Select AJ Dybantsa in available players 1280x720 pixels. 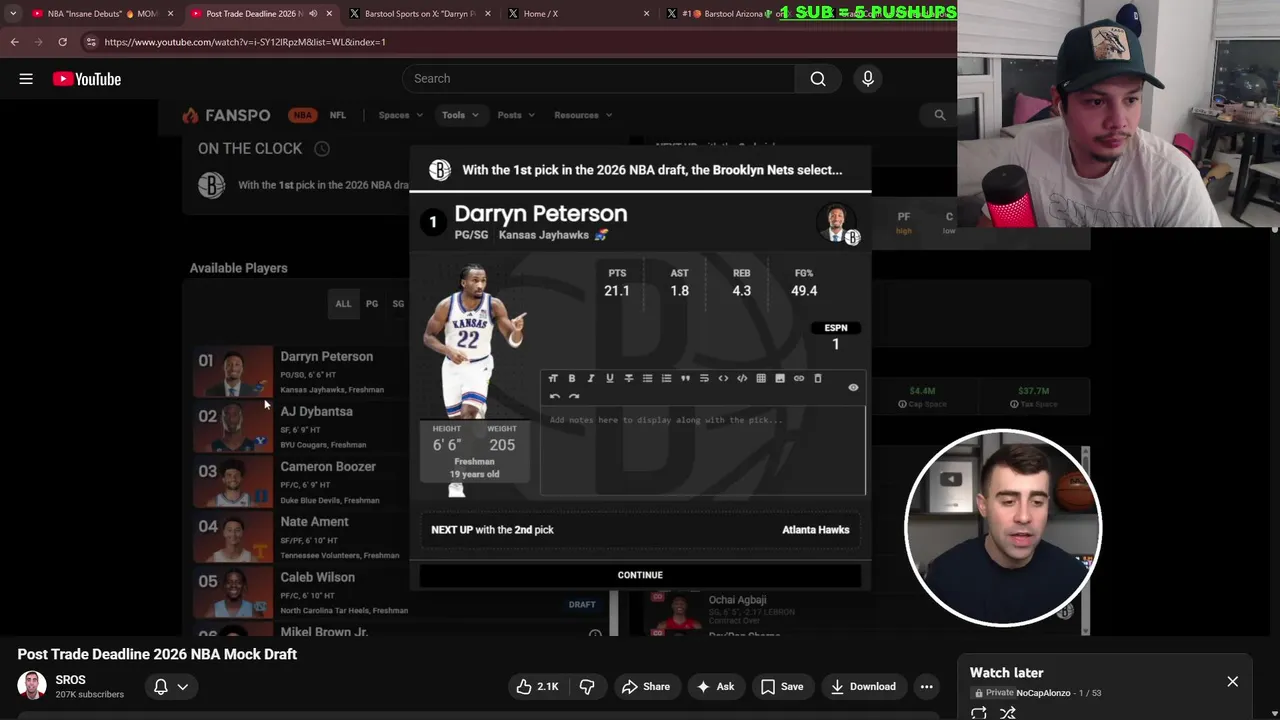tap(316, 411)
